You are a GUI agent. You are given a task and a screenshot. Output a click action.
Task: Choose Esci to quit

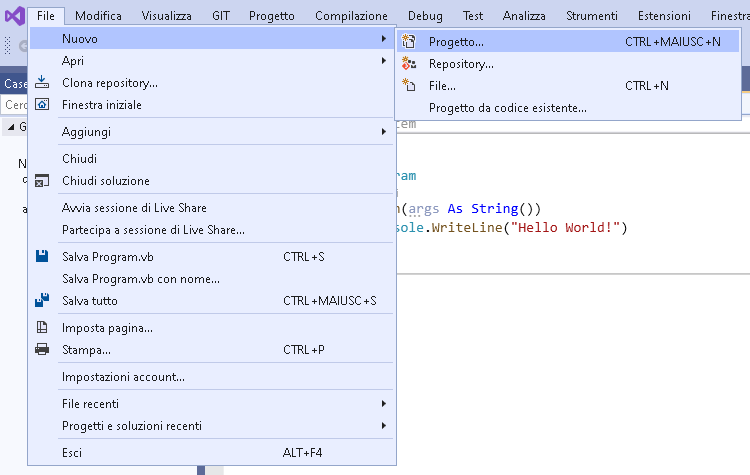212,453
